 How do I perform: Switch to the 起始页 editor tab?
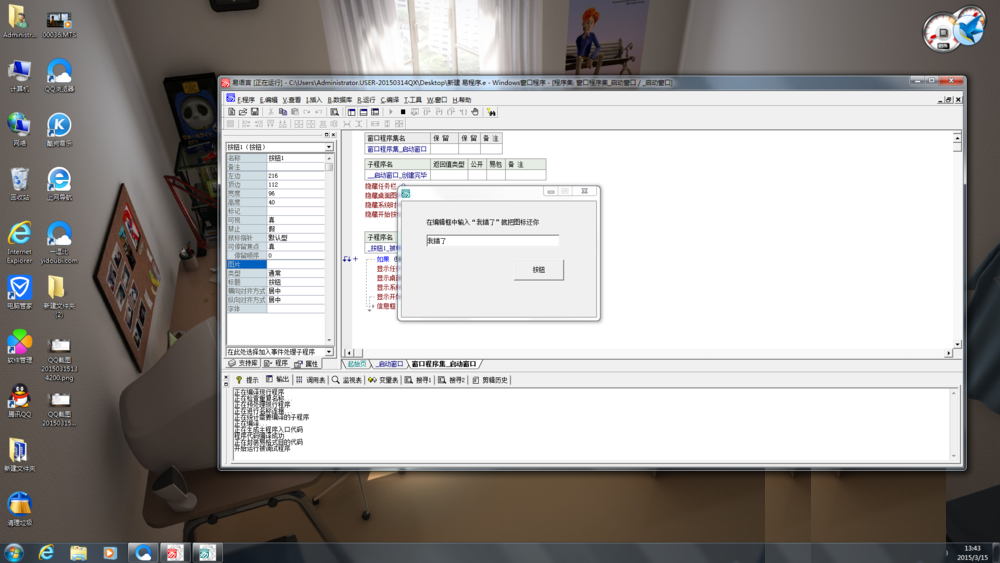[x=357, y=364]
